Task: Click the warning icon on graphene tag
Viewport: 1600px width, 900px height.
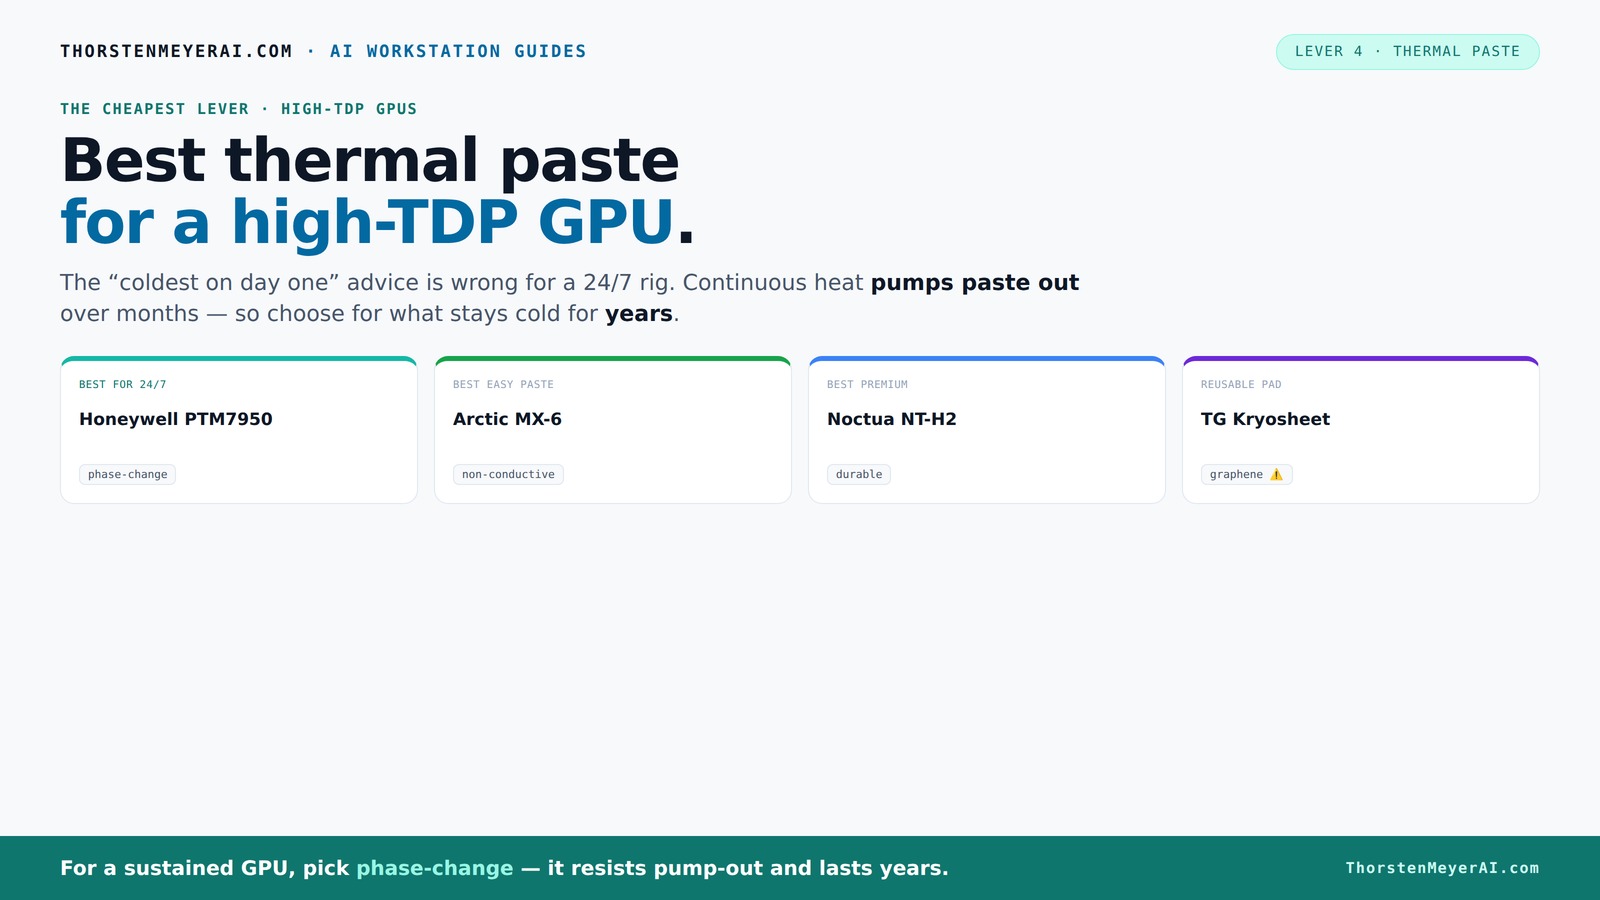Action: [x=1276, y=475]
